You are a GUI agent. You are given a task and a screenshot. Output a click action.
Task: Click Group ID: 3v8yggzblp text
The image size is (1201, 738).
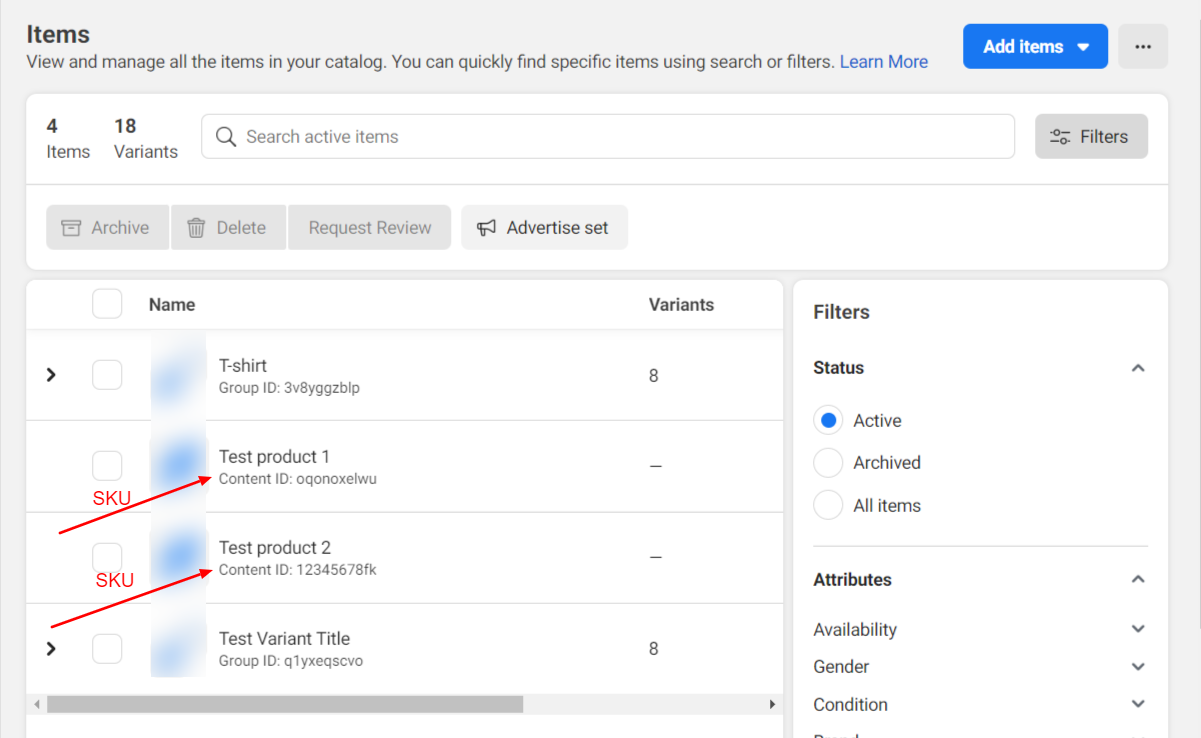click(x=289, y=388)
